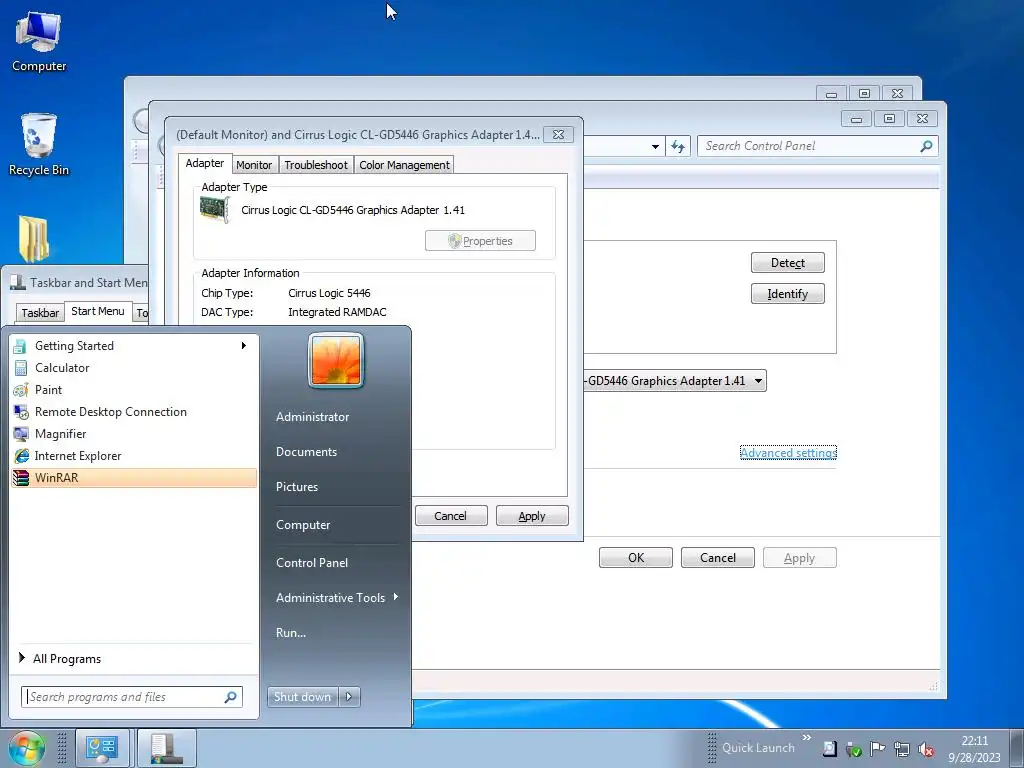Image resolution: width=1024 pixels, height=768 pixels.
Task: Open WinRAR from the Start menu
Action: 134,477
